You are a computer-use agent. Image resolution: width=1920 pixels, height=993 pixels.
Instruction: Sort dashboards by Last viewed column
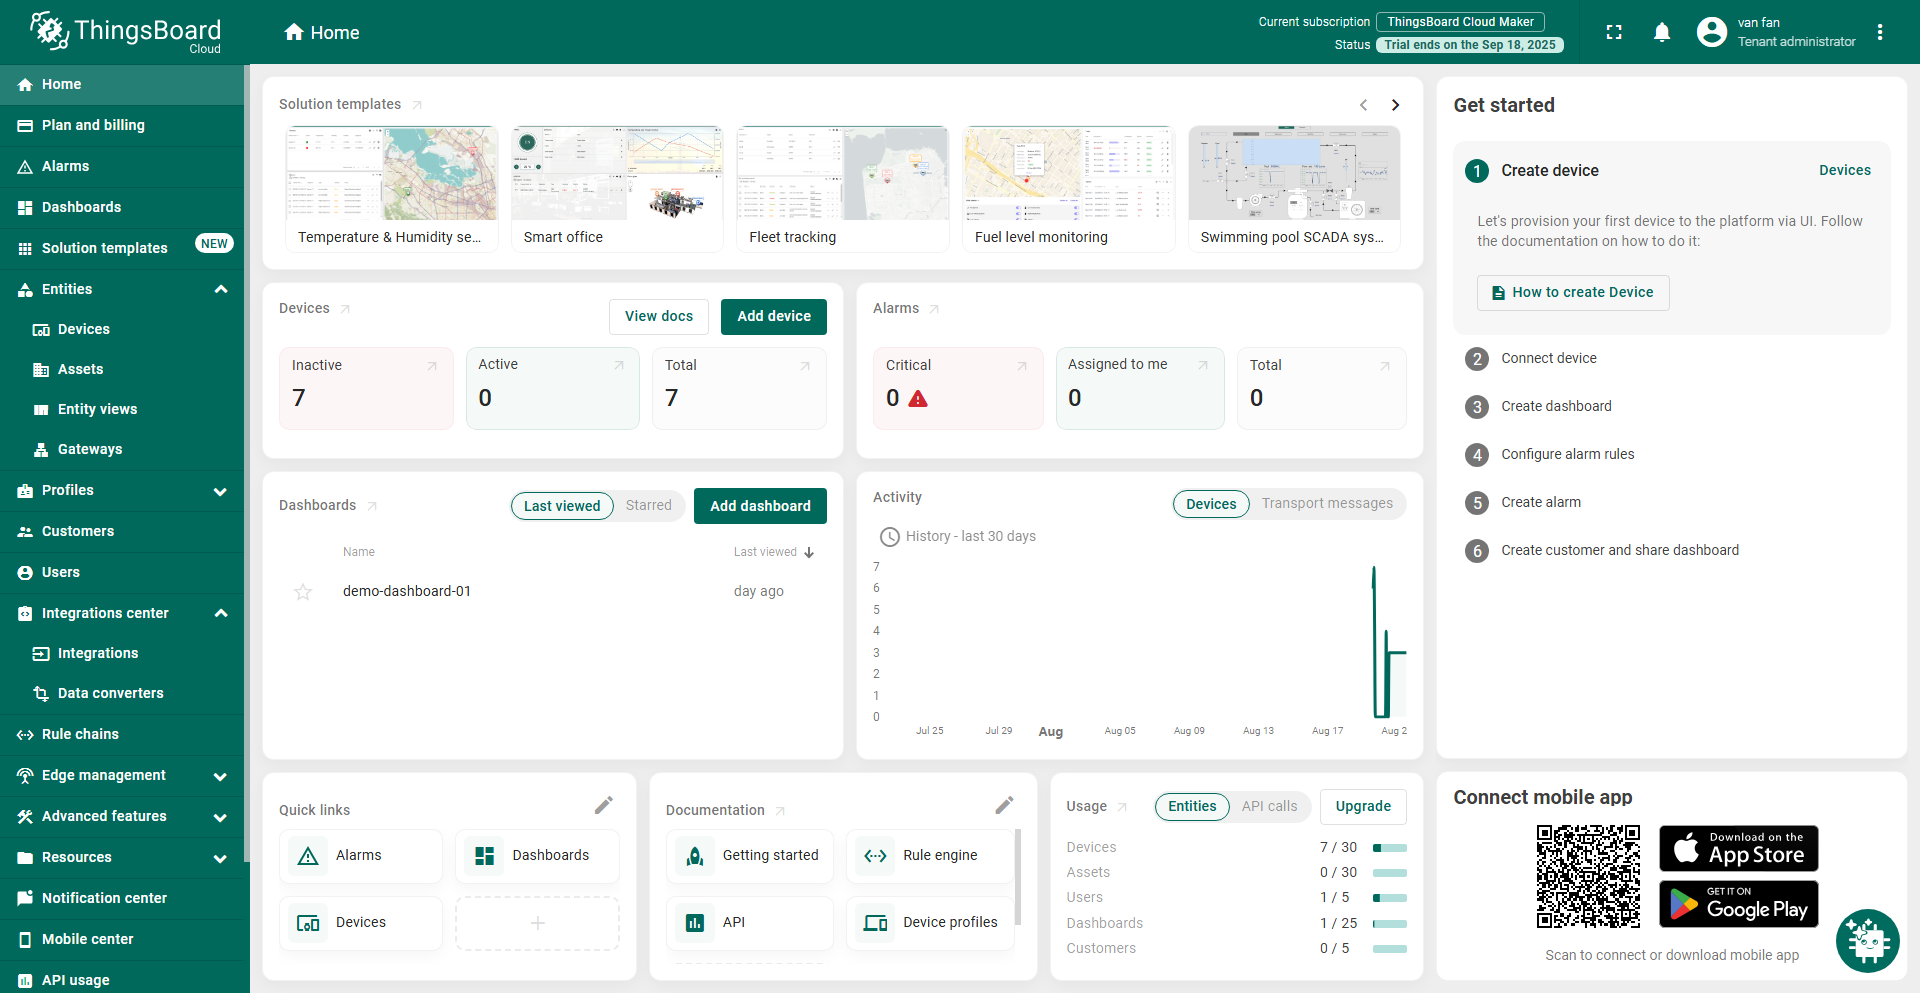[x=774, y=552]
